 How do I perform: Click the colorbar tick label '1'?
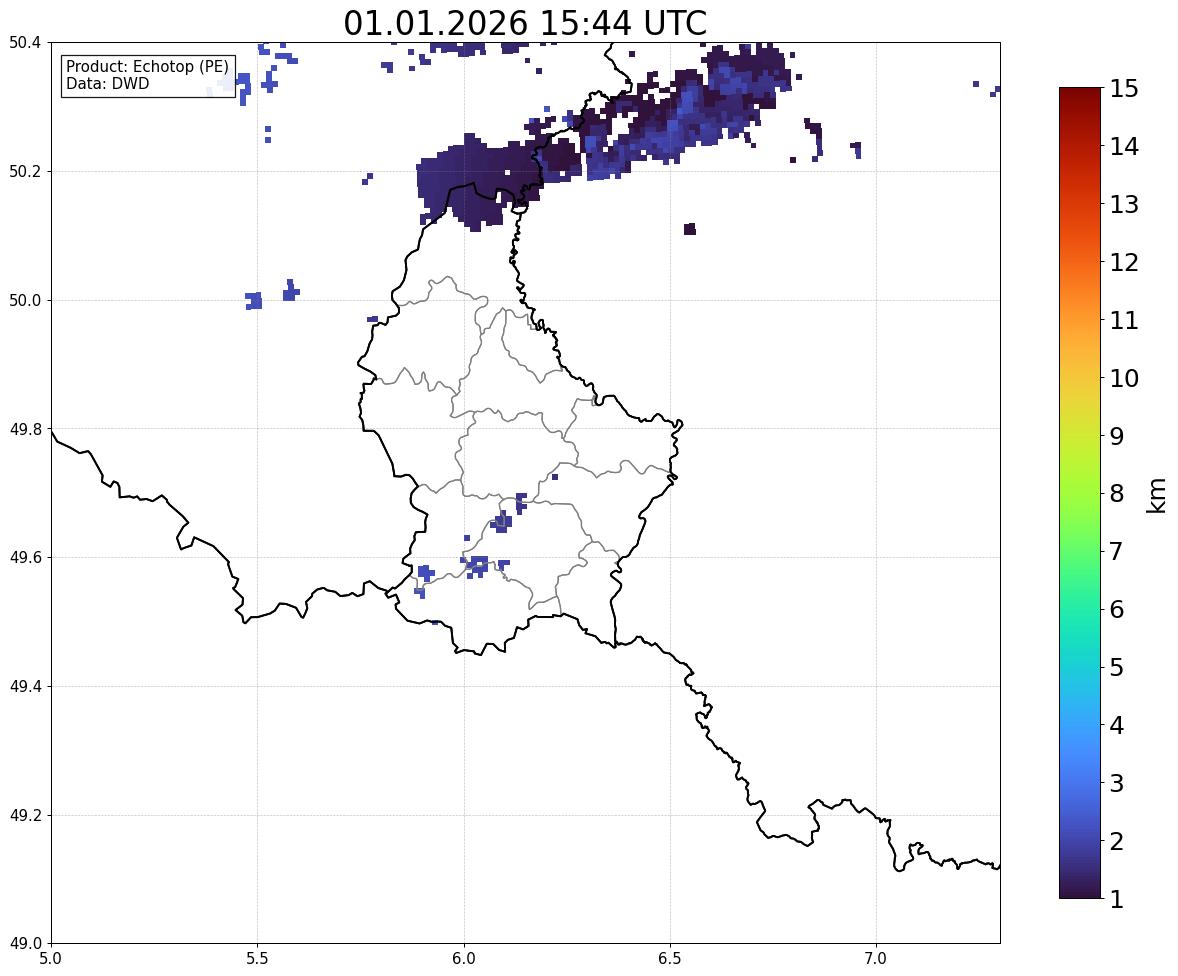click(x=1117, y=899)
